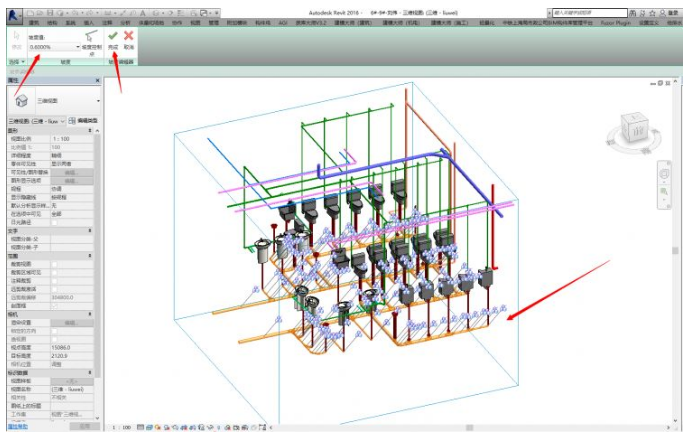Close the Properties panel
This screenshot has width=690, height=440.
tap(97, 80)
